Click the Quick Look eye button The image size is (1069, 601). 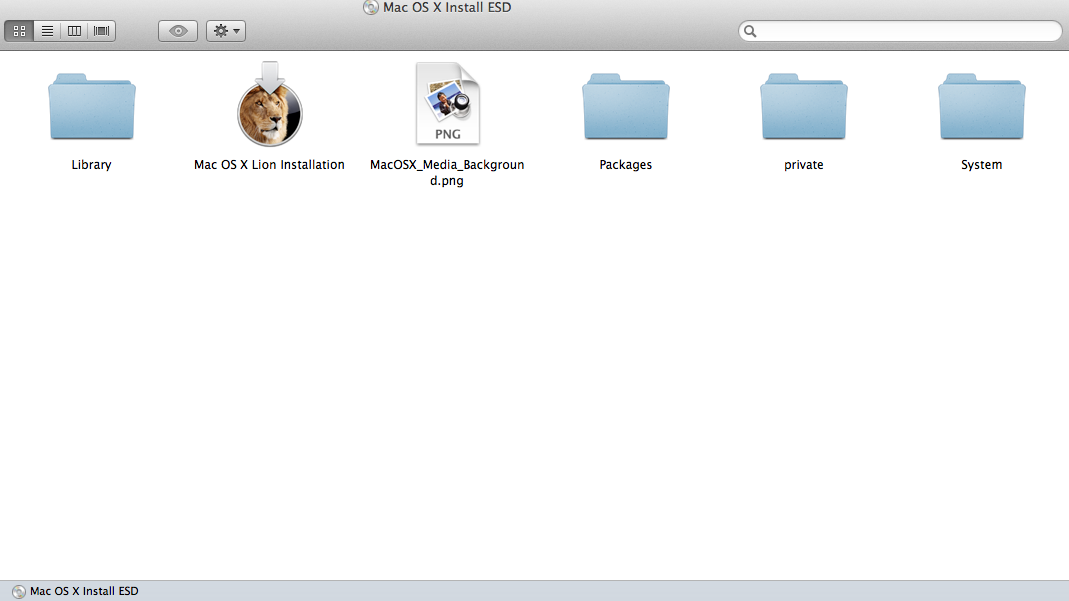(x=178, y=31)
